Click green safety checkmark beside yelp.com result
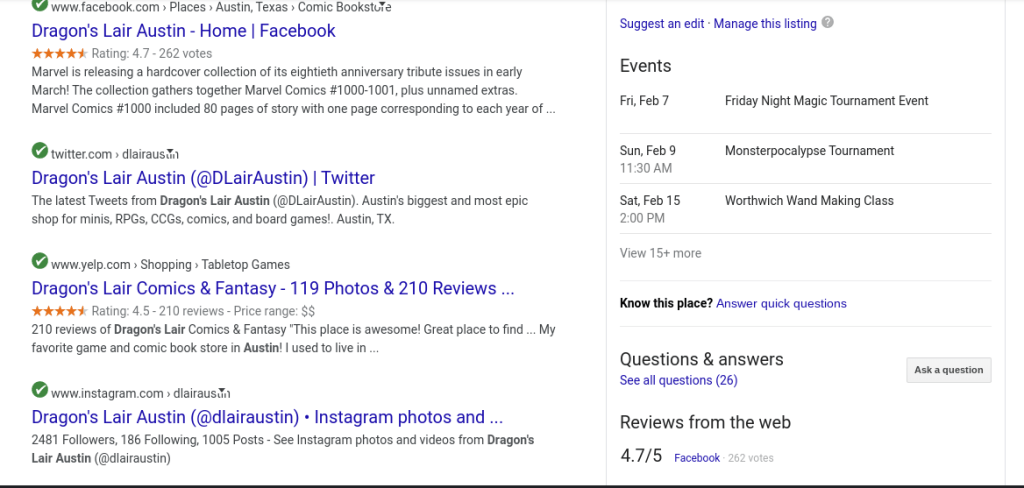 (40, 263)
